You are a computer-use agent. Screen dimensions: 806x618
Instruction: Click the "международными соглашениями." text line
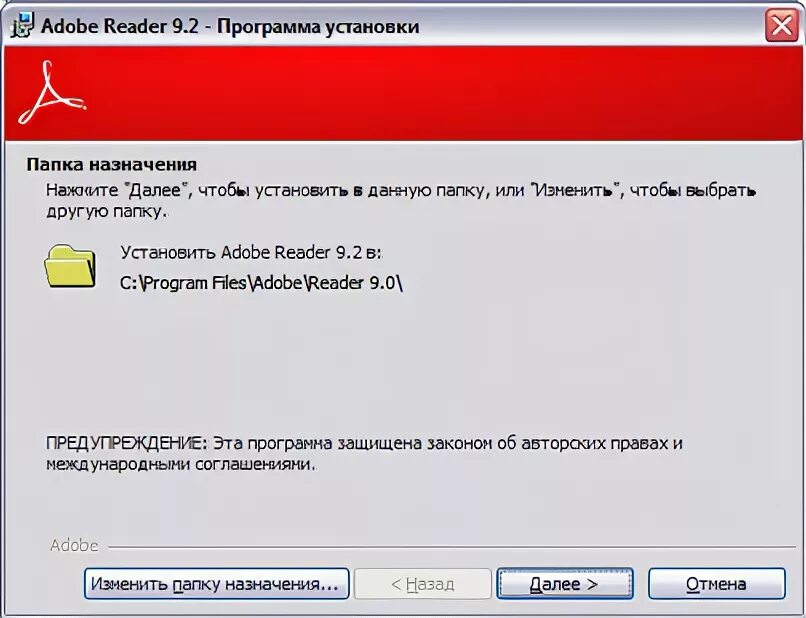click(x=180, y=464)
